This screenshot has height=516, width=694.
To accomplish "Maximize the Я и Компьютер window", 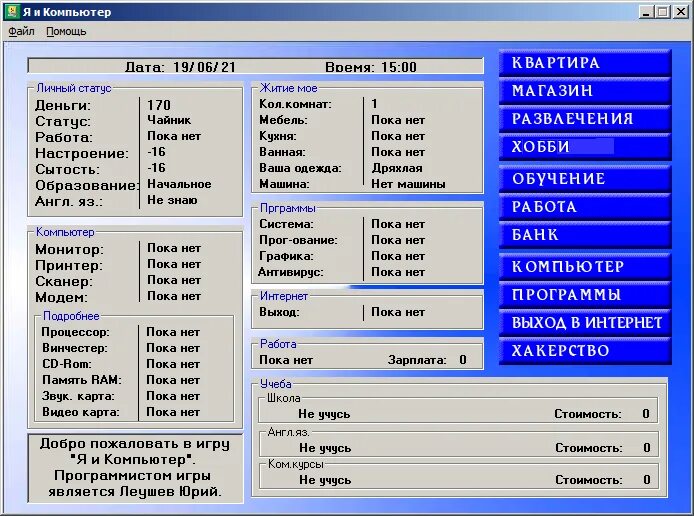I will 663,12.
